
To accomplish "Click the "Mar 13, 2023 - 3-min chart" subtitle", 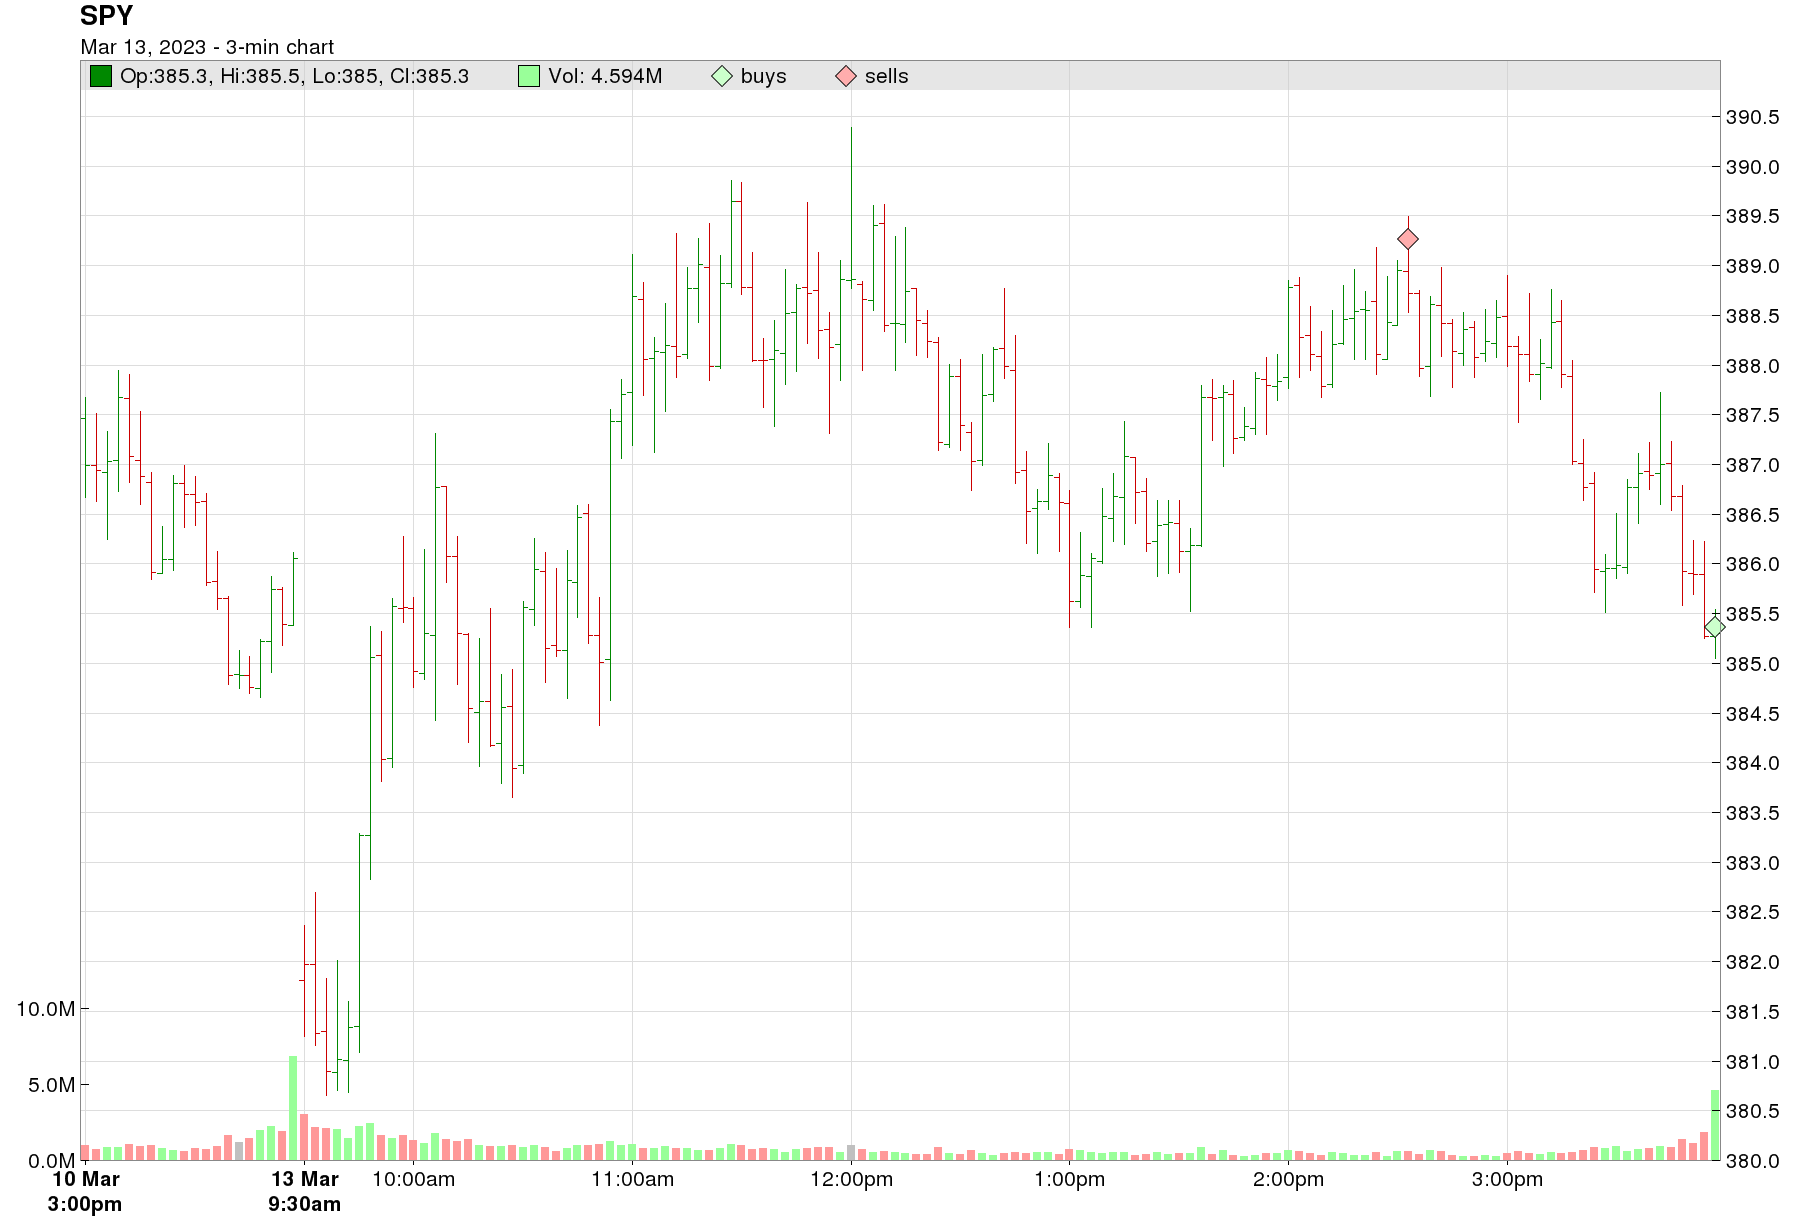I will [207, 47].
